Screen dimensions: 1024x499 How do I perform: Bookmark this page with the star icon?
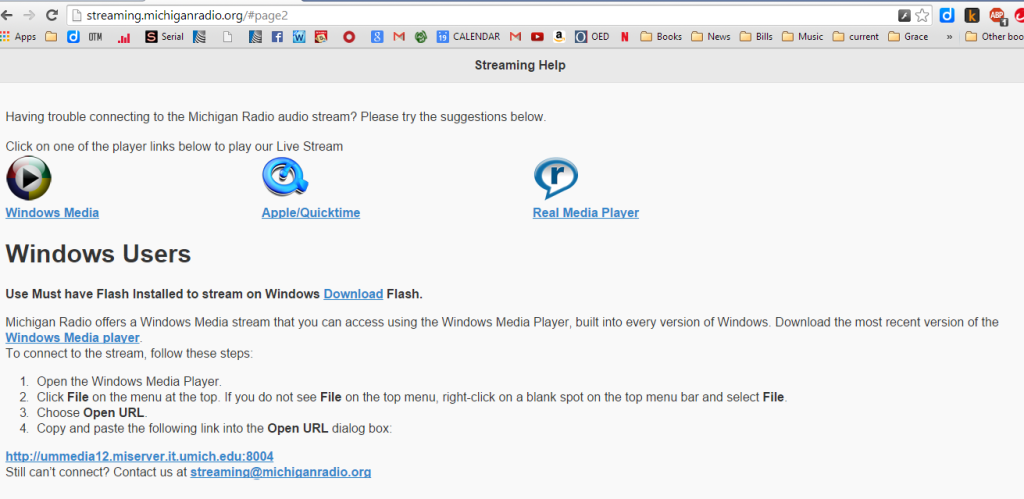click(921, 16)
